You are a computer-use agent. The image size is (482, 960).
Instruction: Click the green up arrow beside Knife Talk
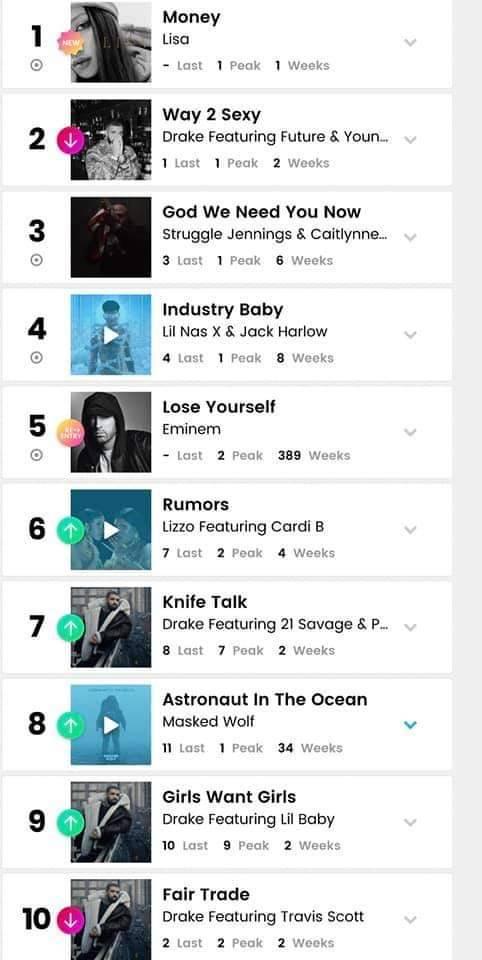click(70, 628)
